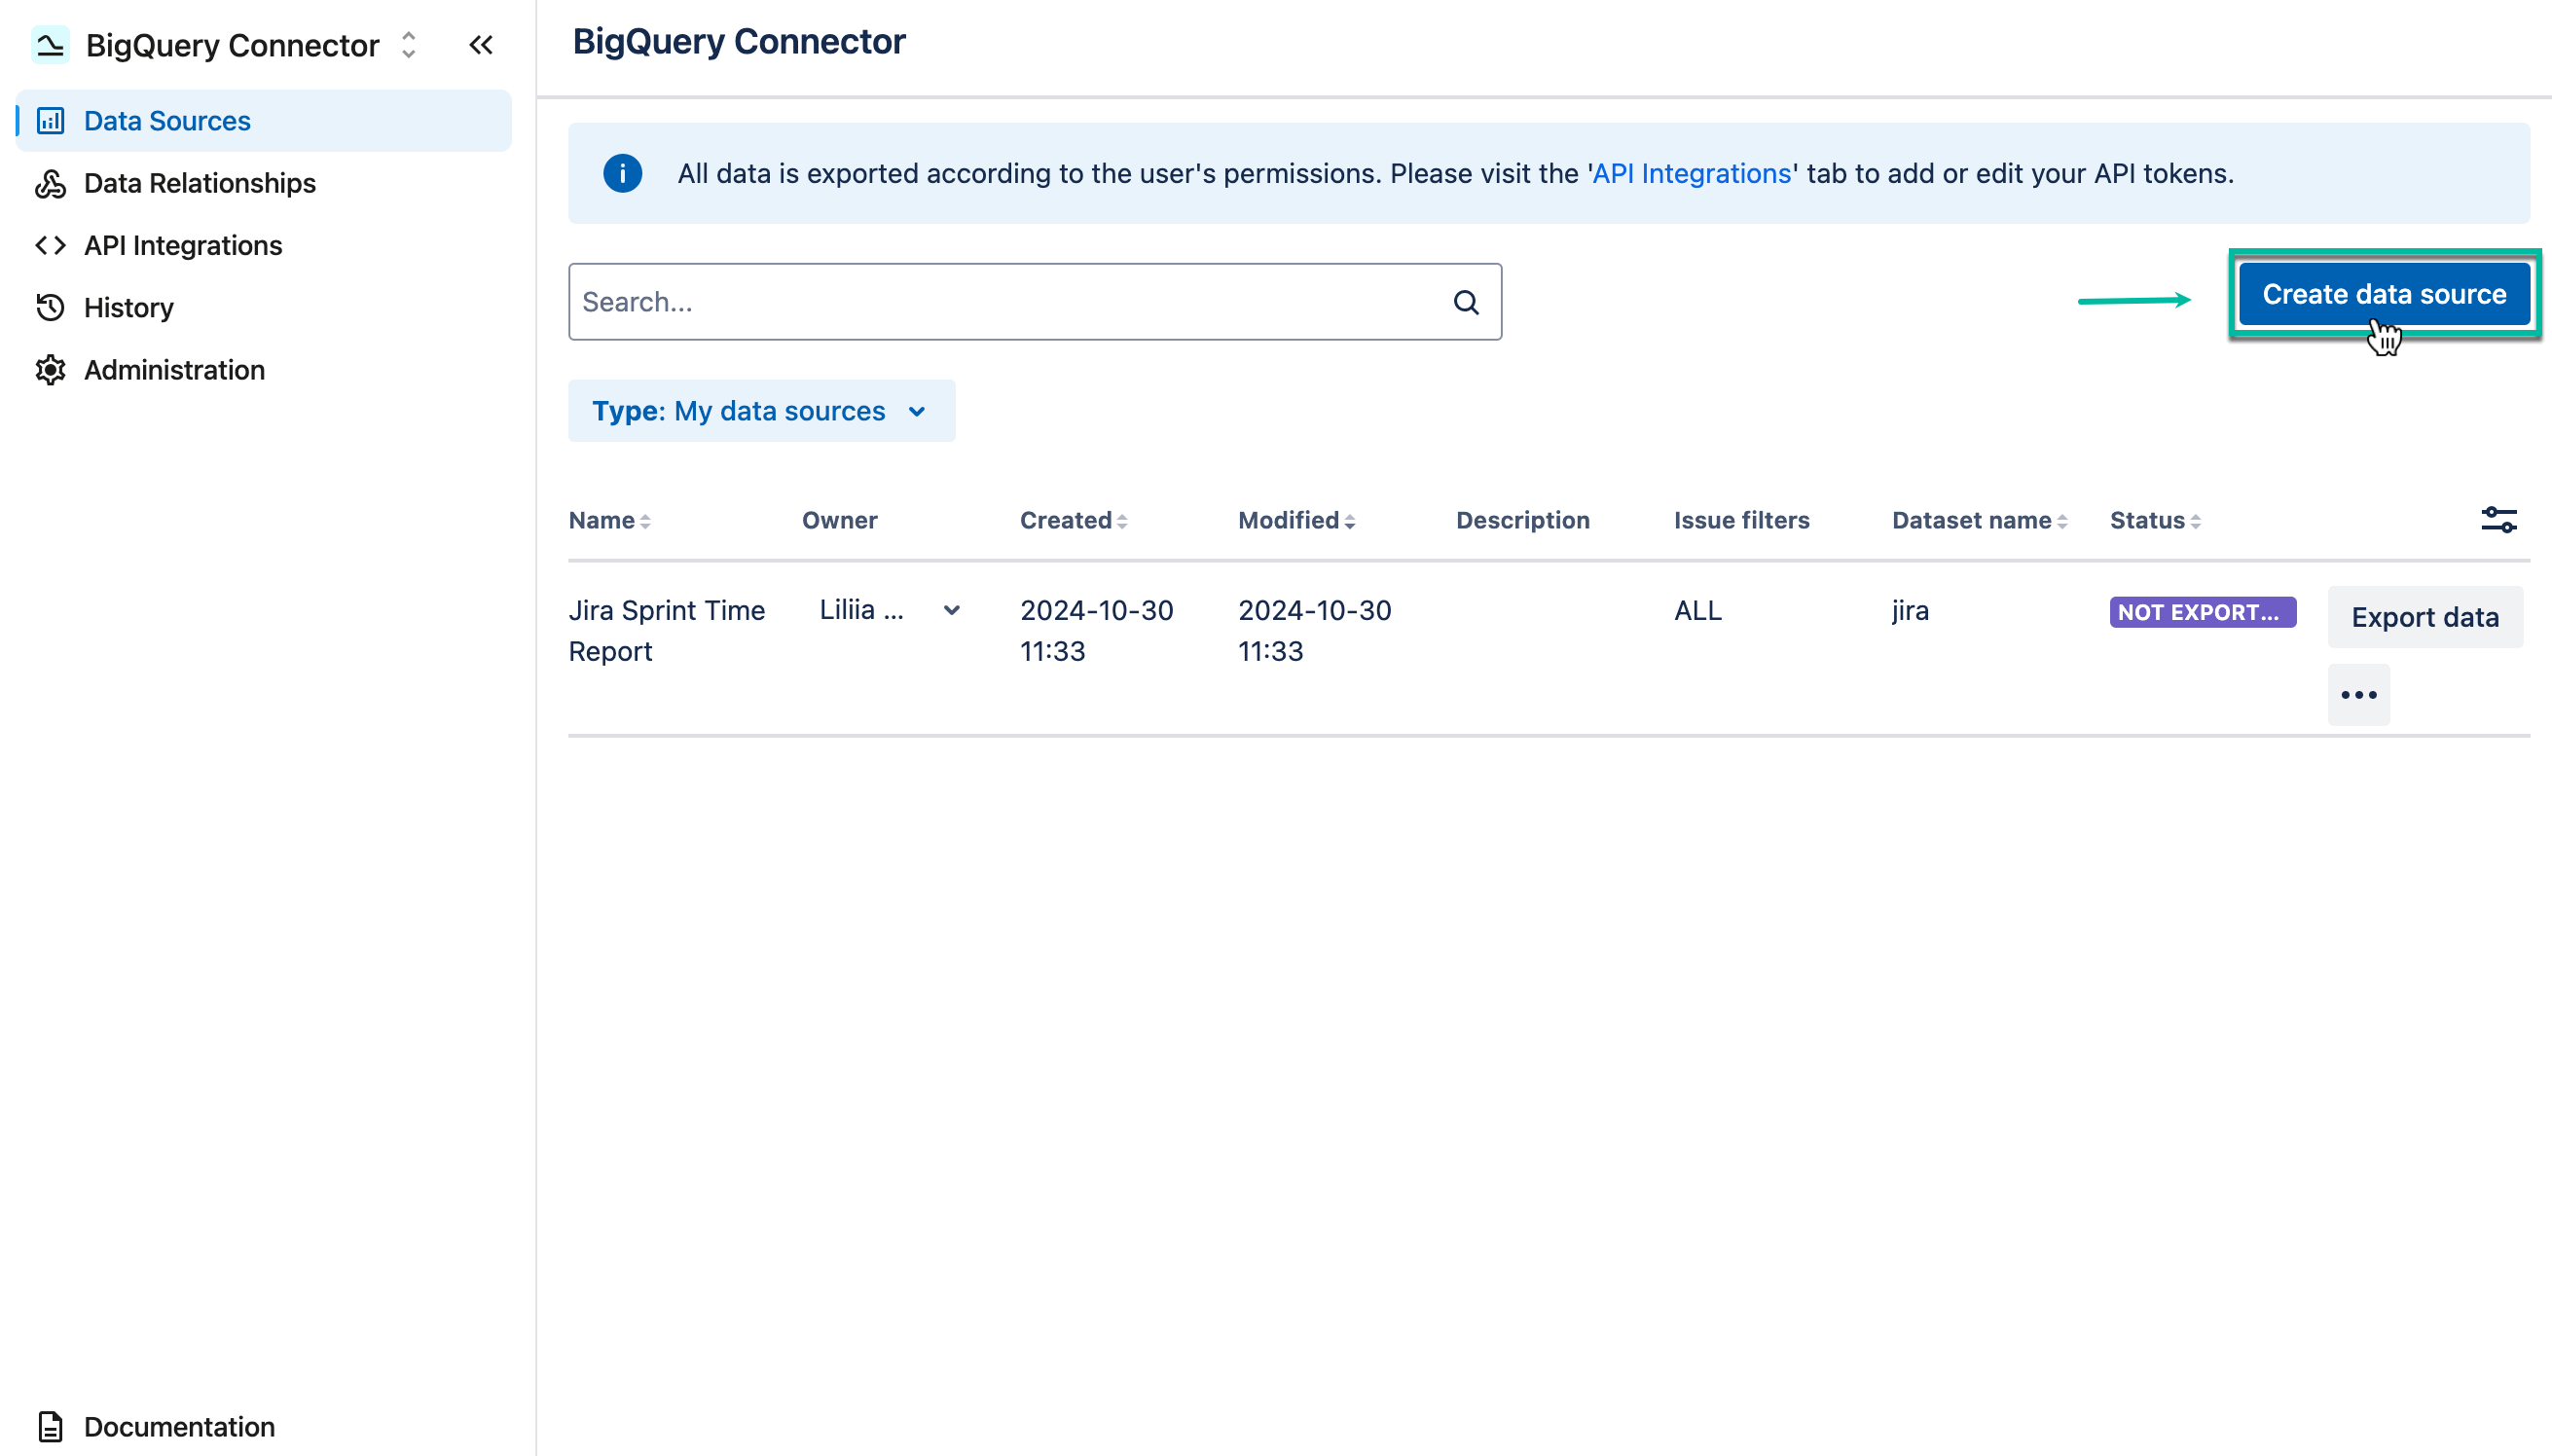Open the ellipsis actions menu for Jira Sprint Time Report
This screenshot has height=1456, width=2552.
pyautogui.click(x=2359, y=694)
